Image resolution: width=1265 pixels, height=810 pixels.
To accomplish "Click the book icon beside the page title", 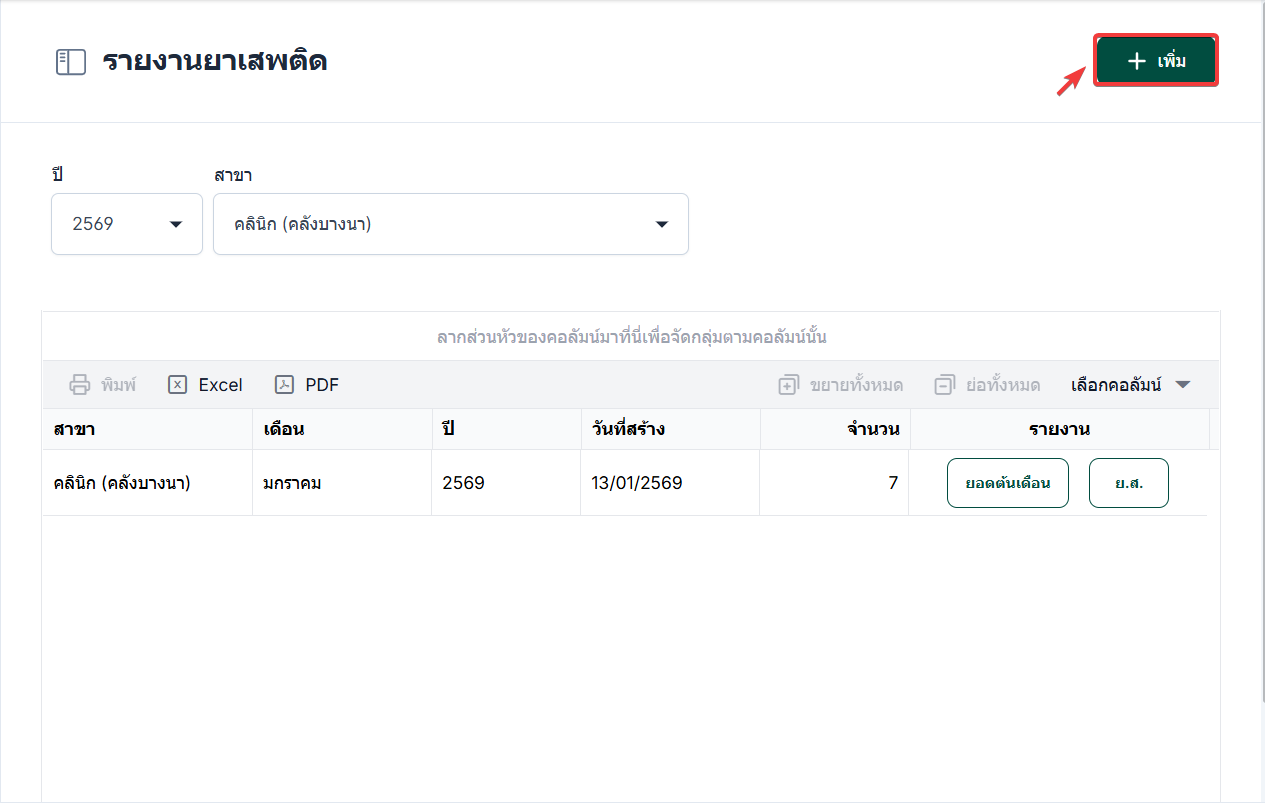I will click(70, 62).
